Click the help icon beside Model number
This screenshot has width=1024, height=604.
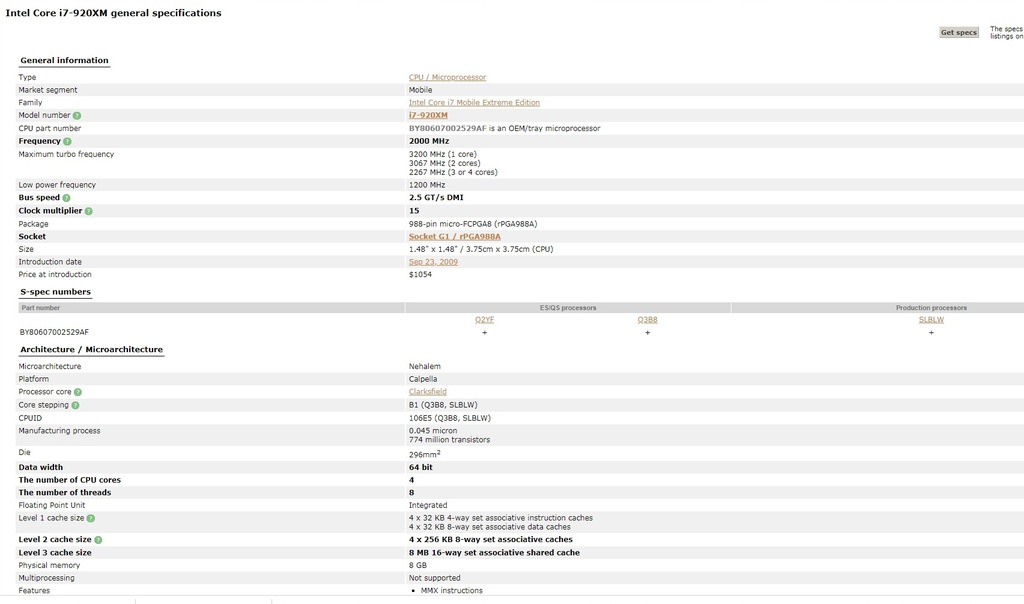click(77, 116)
